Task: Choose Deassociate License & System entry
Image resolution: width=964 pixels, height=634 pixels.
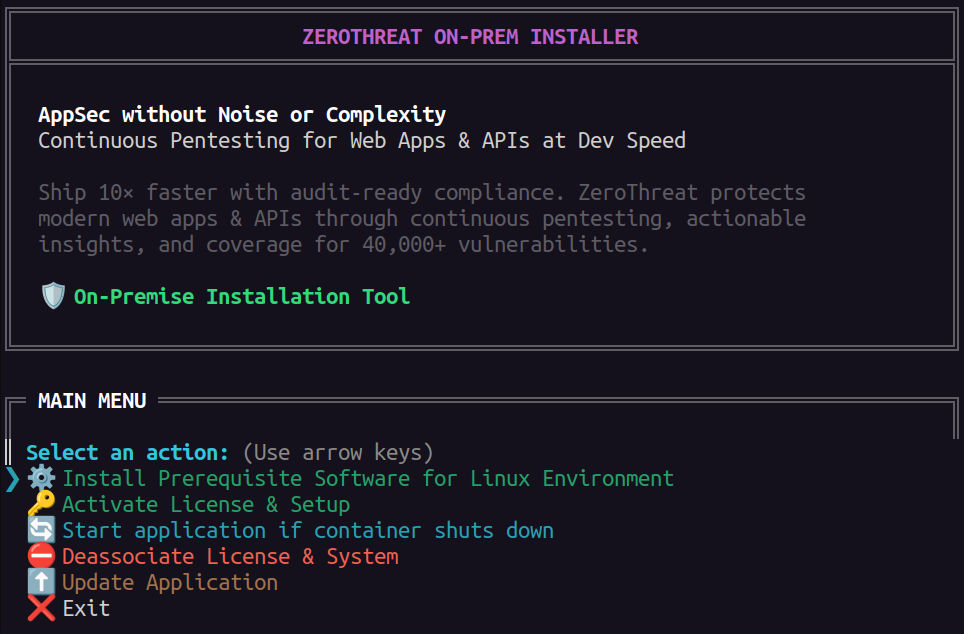Action: [231, 557]
